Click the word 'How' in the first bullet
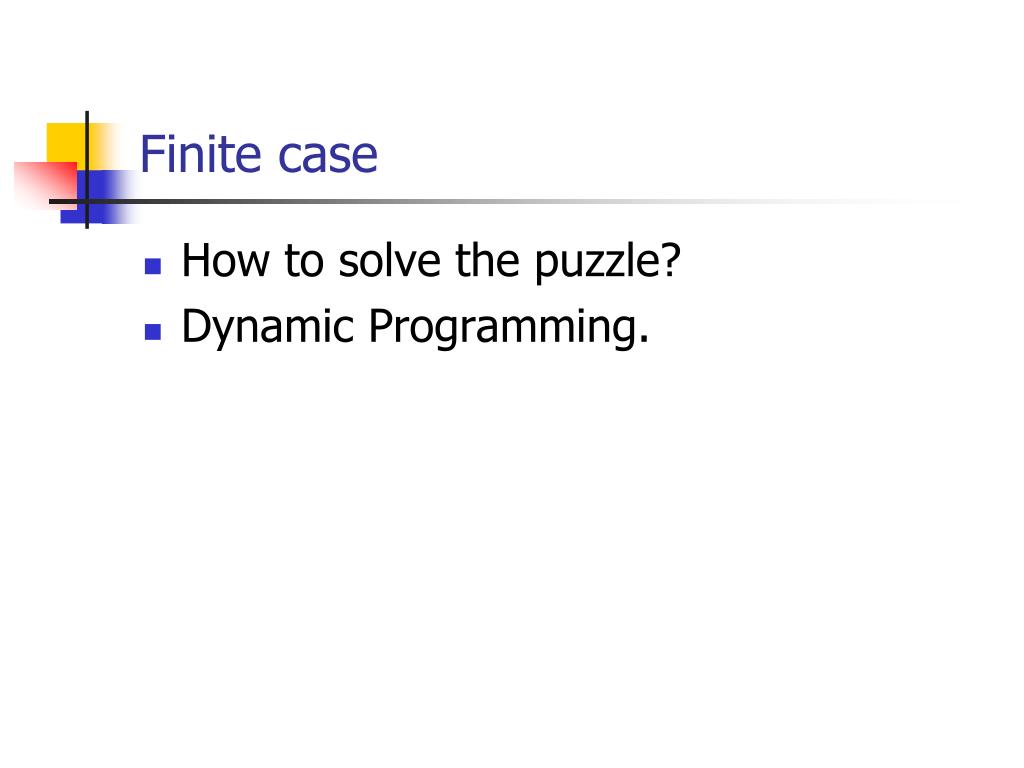The image size is (1024, 768). [225, 260]
